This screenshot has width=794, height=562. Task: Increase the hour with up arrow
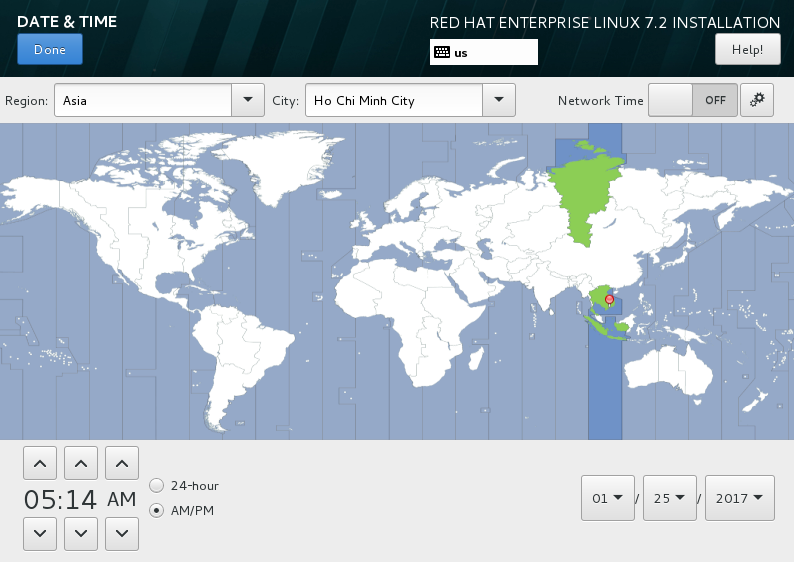[x=40, y=463]
